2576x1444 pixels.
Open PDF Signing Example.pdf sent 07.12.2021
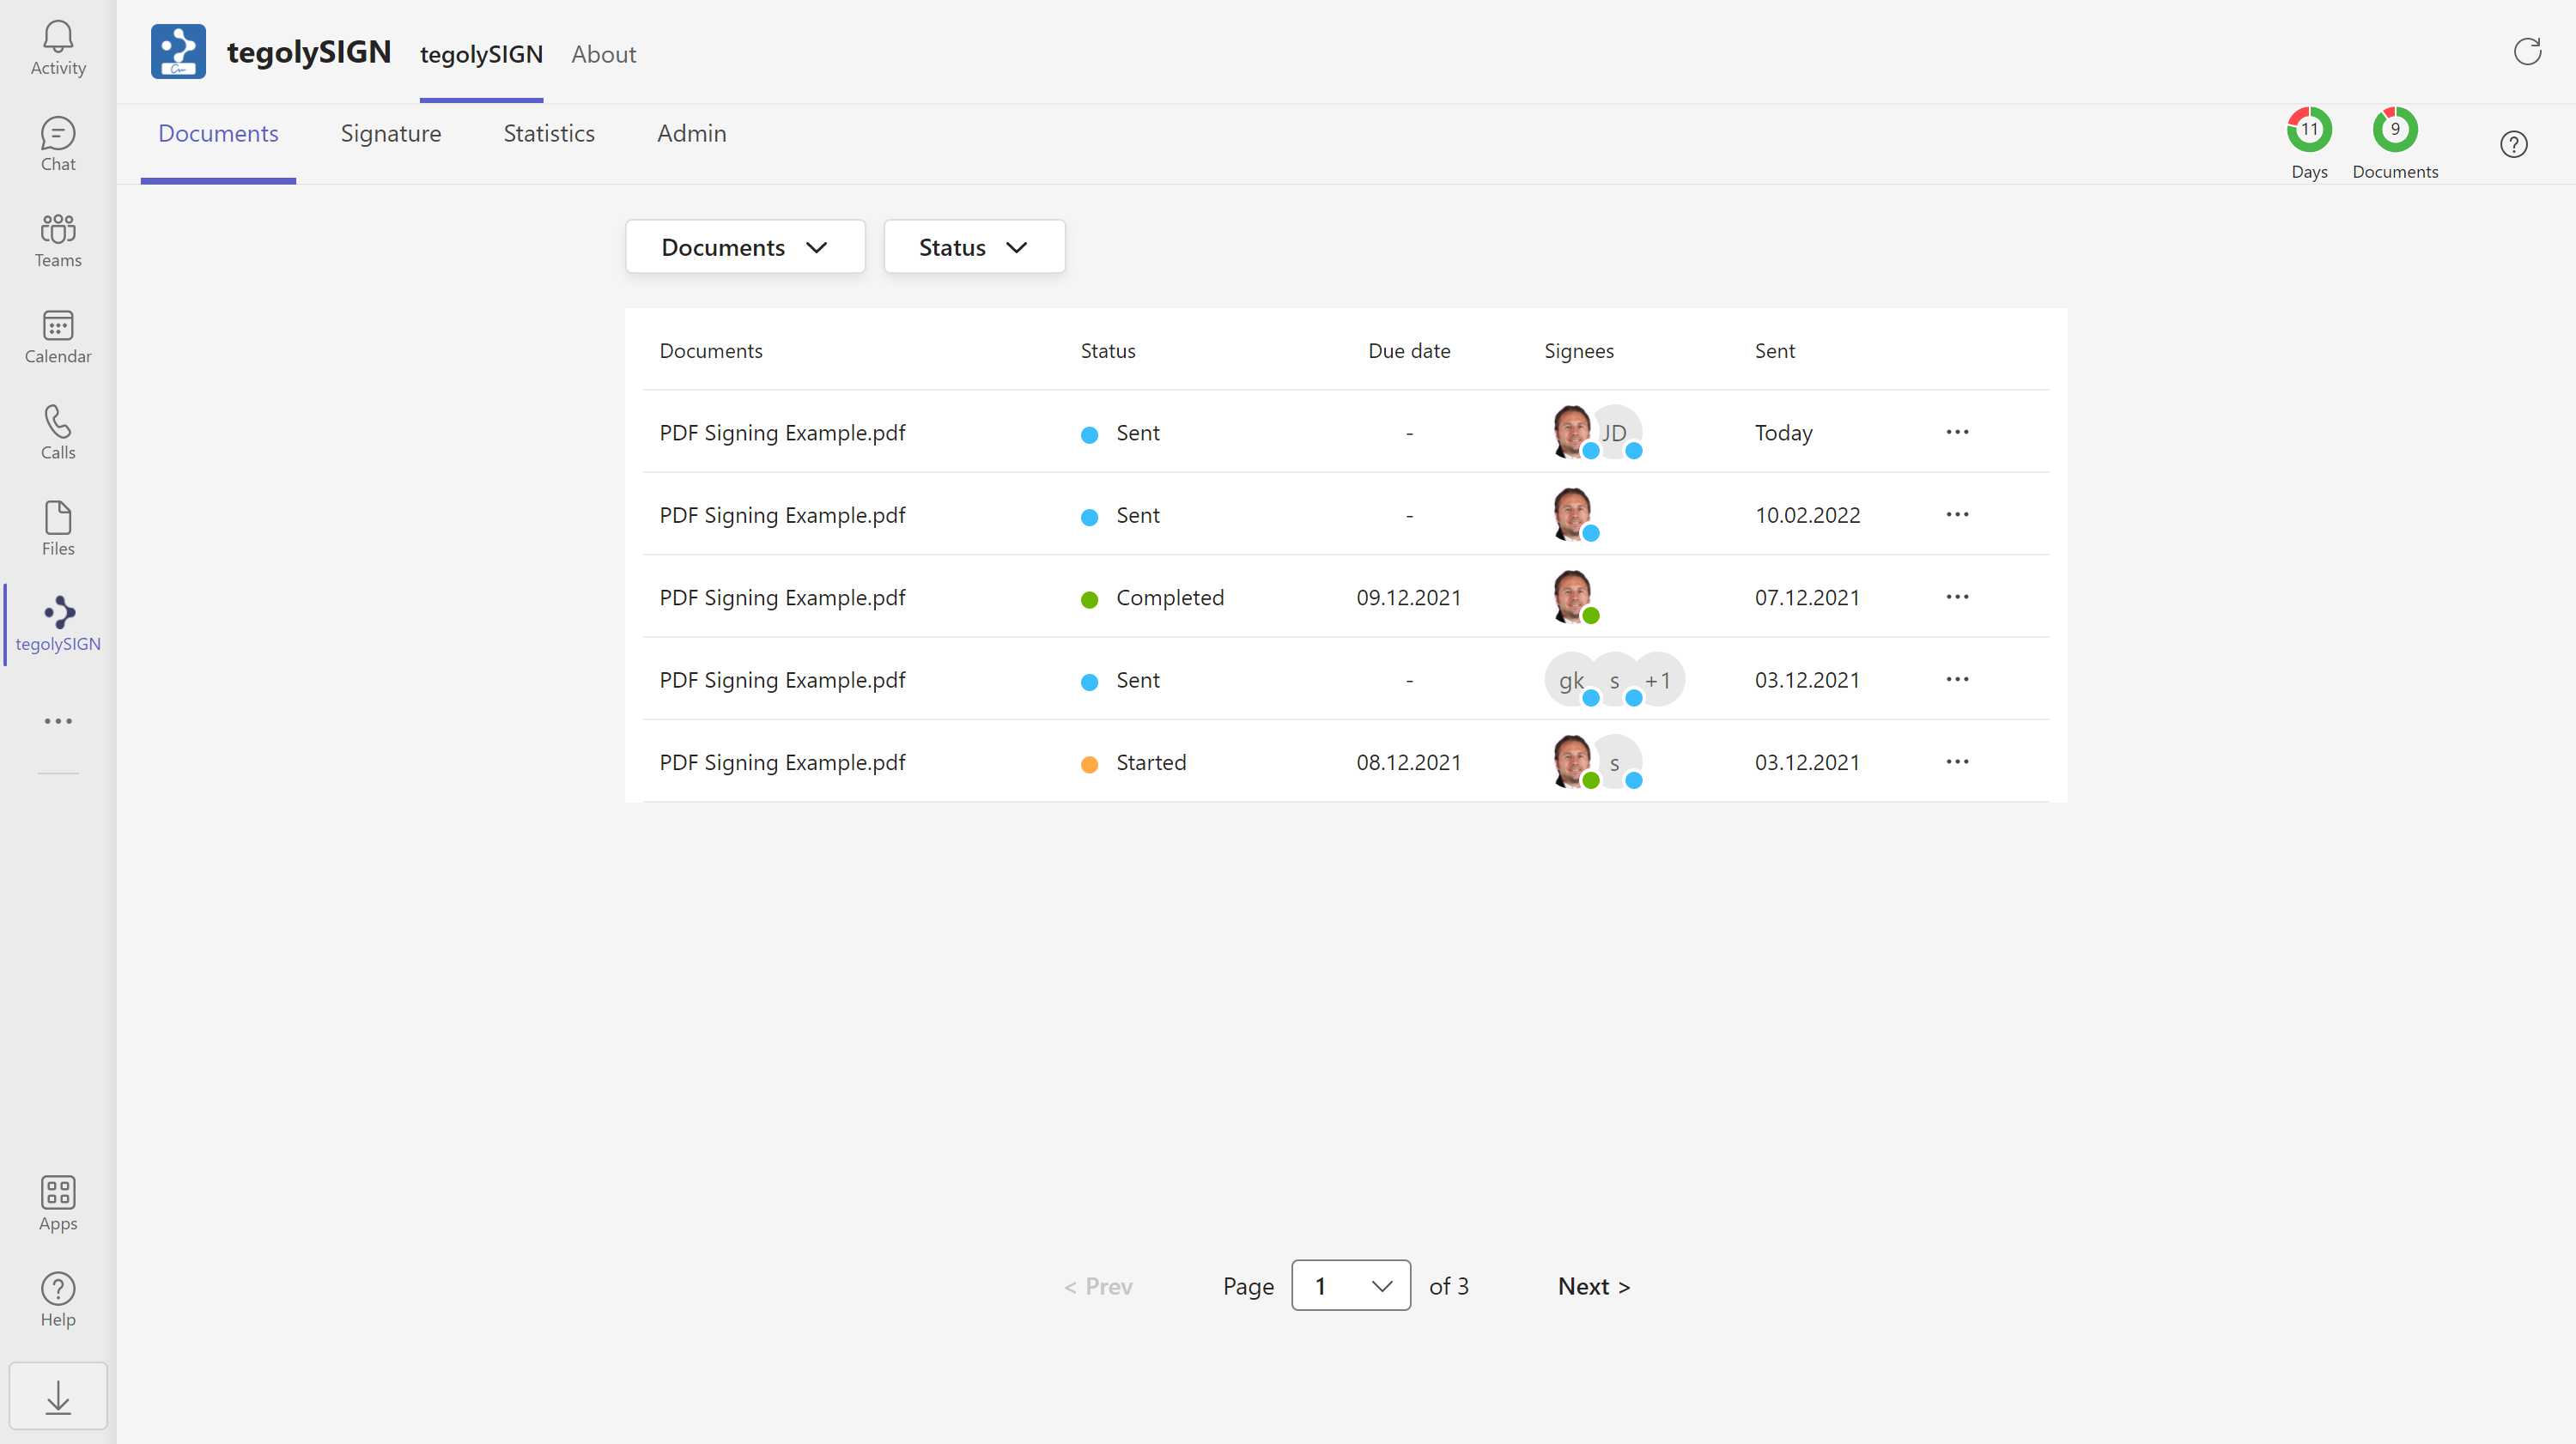tap(782, 597)
